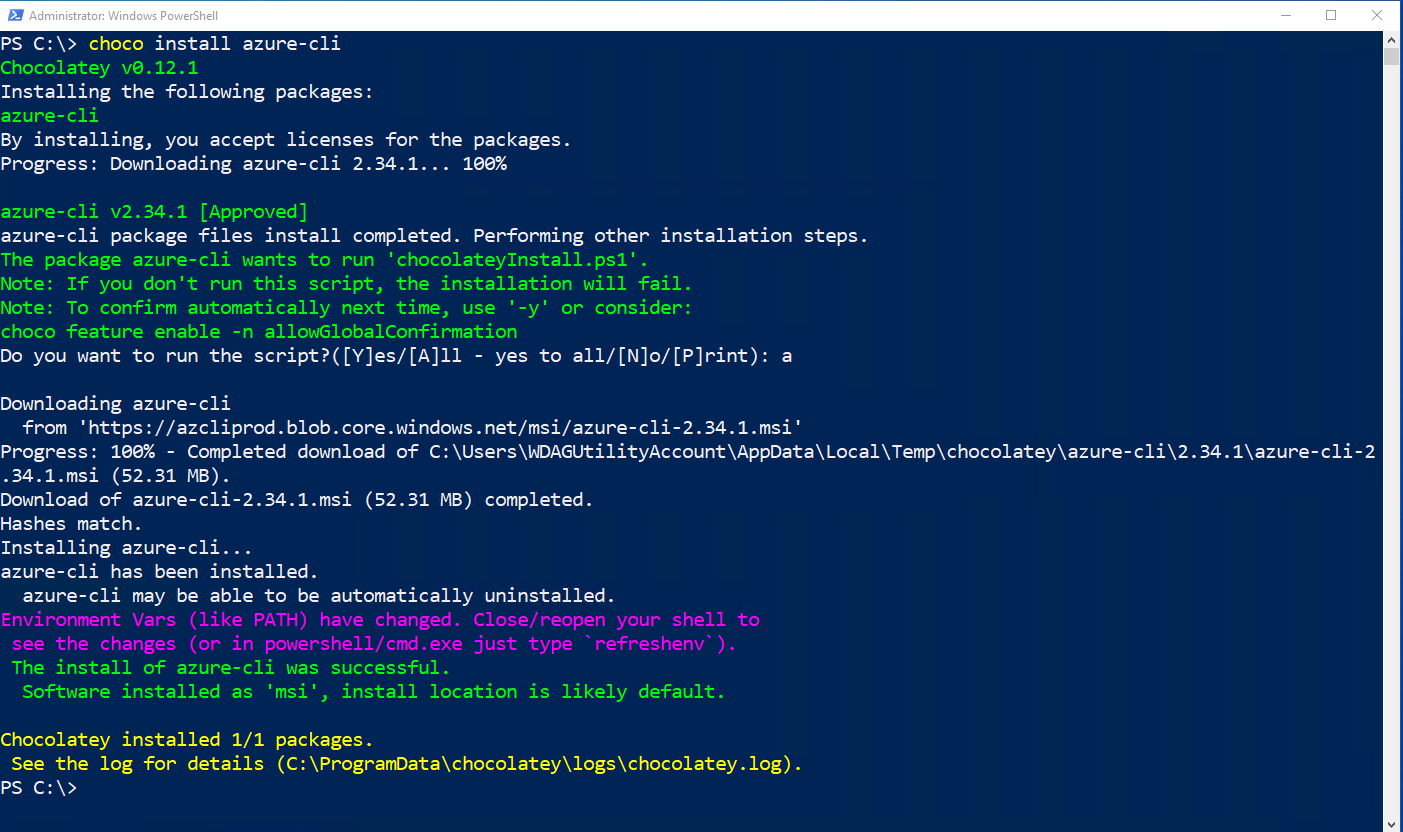Click the refreshenv hint text

(x=650, y=643)
